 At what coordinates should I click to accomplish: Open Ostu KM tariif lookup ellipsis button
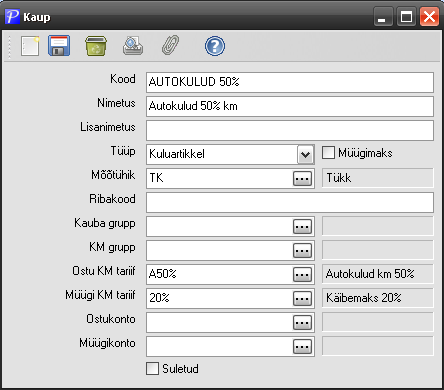pyautogui.click(x=302, y=275)
